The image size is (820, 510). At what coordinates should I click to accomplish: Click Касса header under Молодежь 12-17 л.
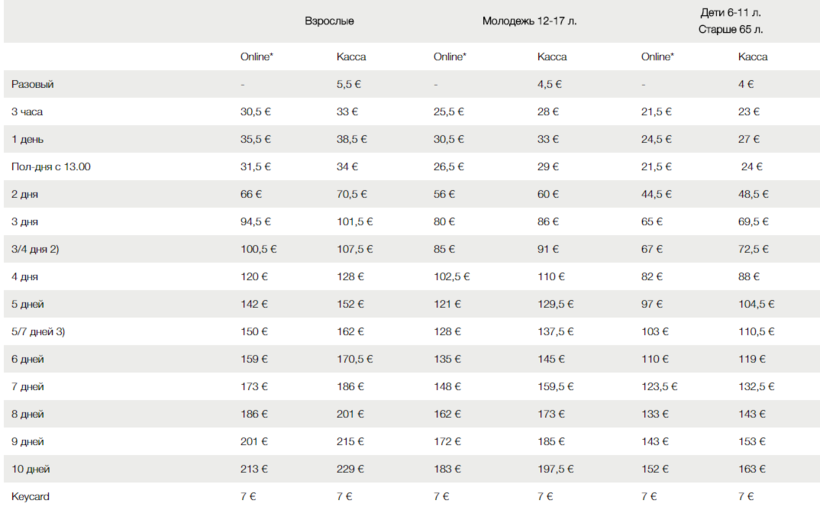point(552,57)
